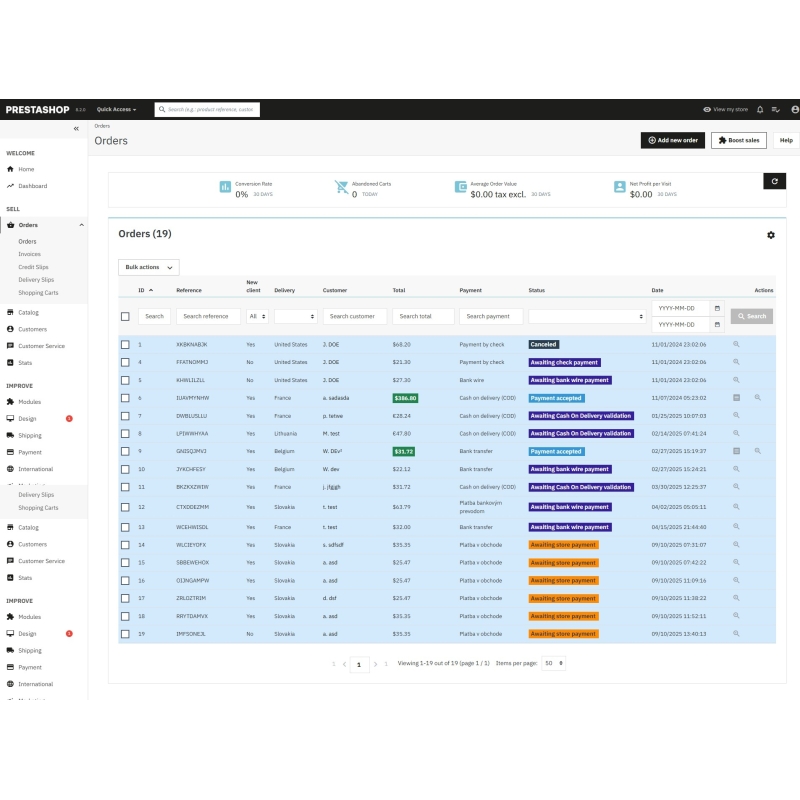Collapse the sidebar with double-chevron icon
The image size is (800, 800).
tap(76, 129)
